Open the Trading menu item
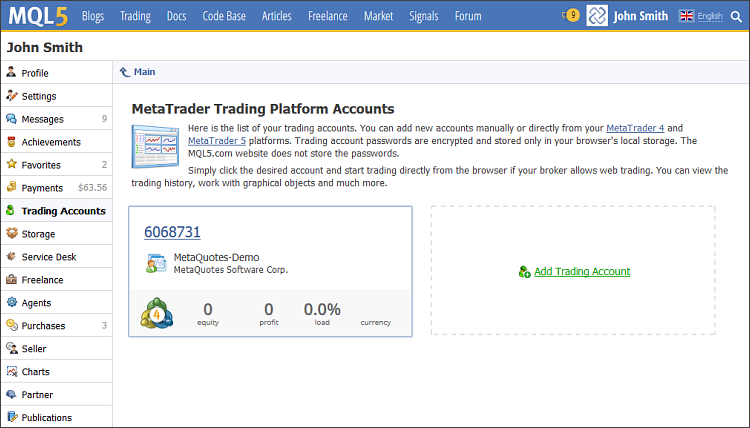The height and width of the screenshot is (428, 750). (x=135, y=16)
